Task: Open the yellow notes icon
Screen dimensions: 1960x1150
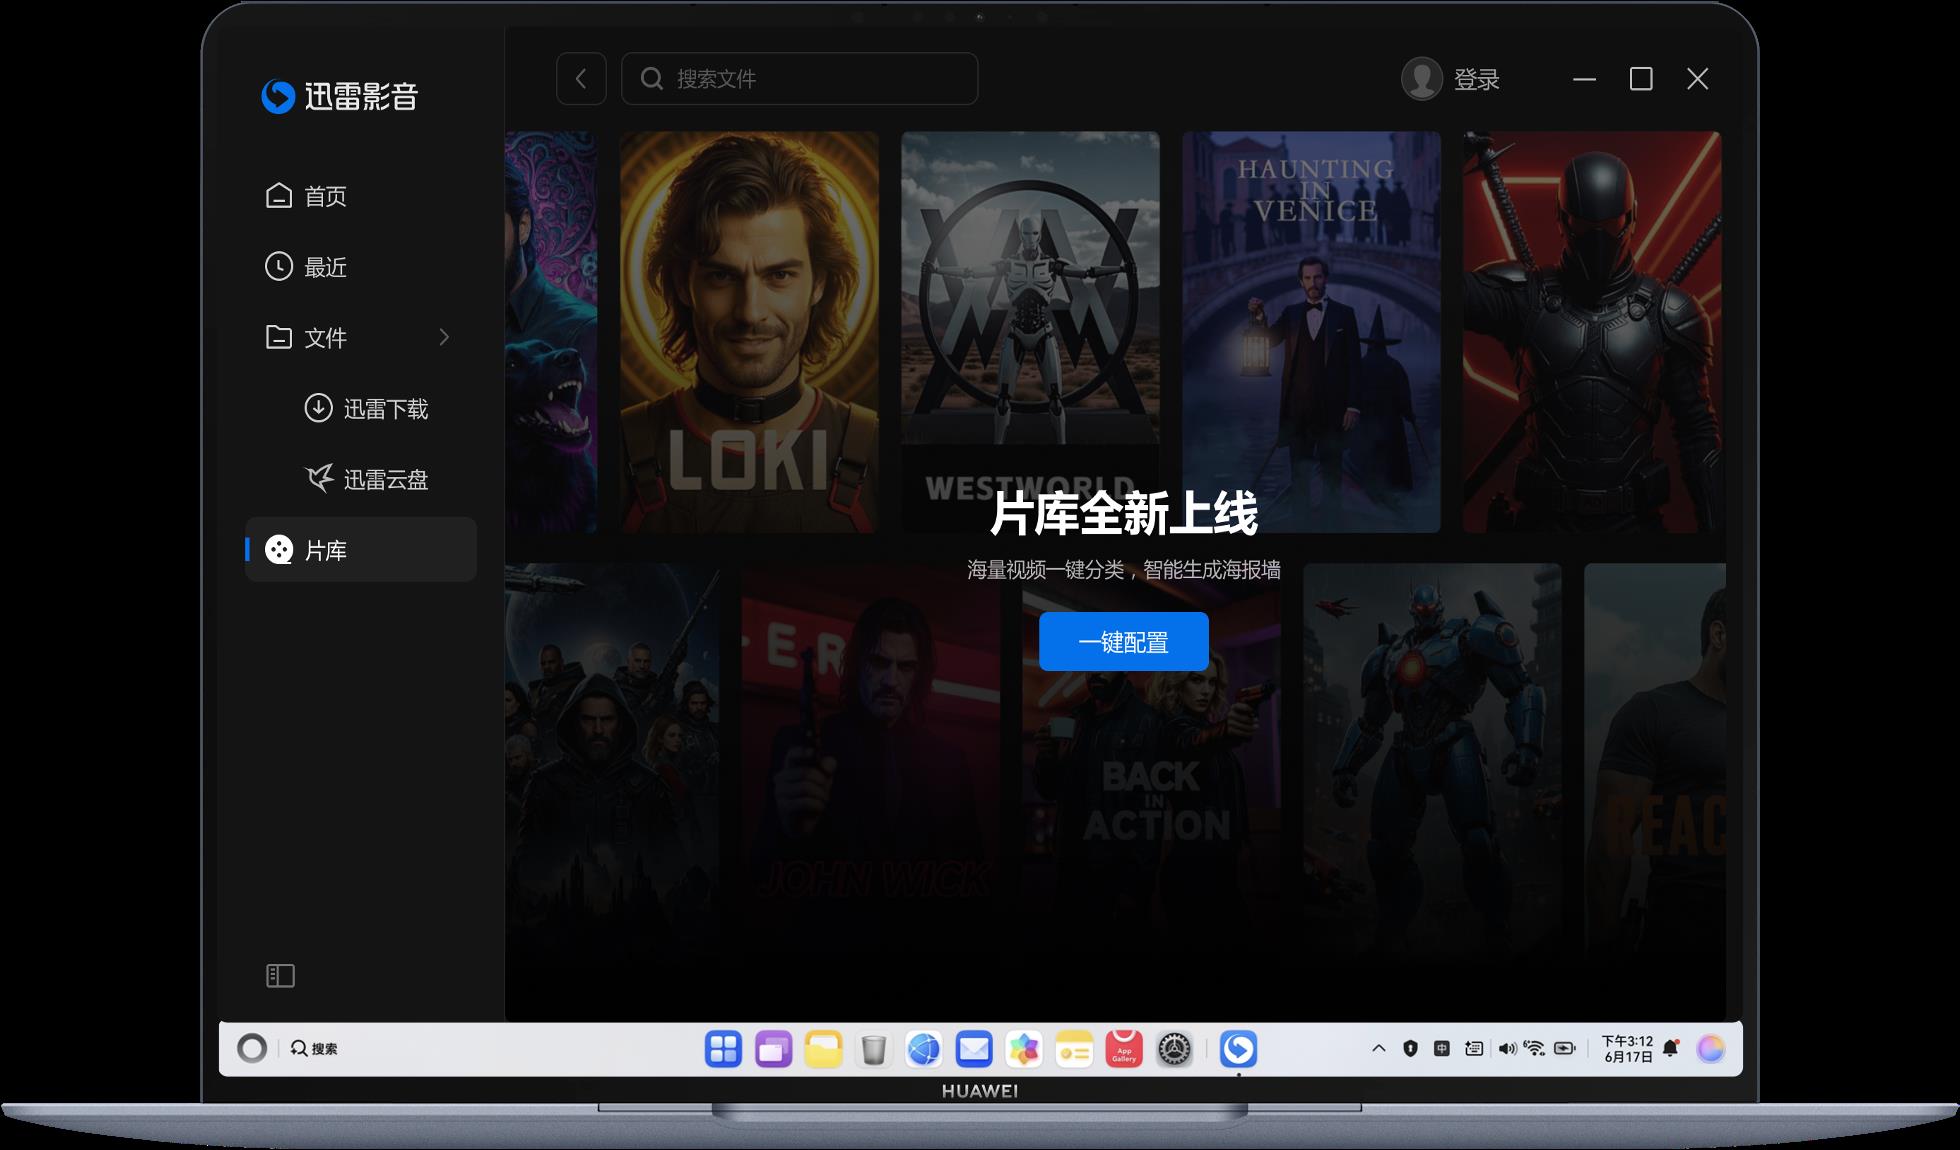Action: (x=1074, y=1049)
